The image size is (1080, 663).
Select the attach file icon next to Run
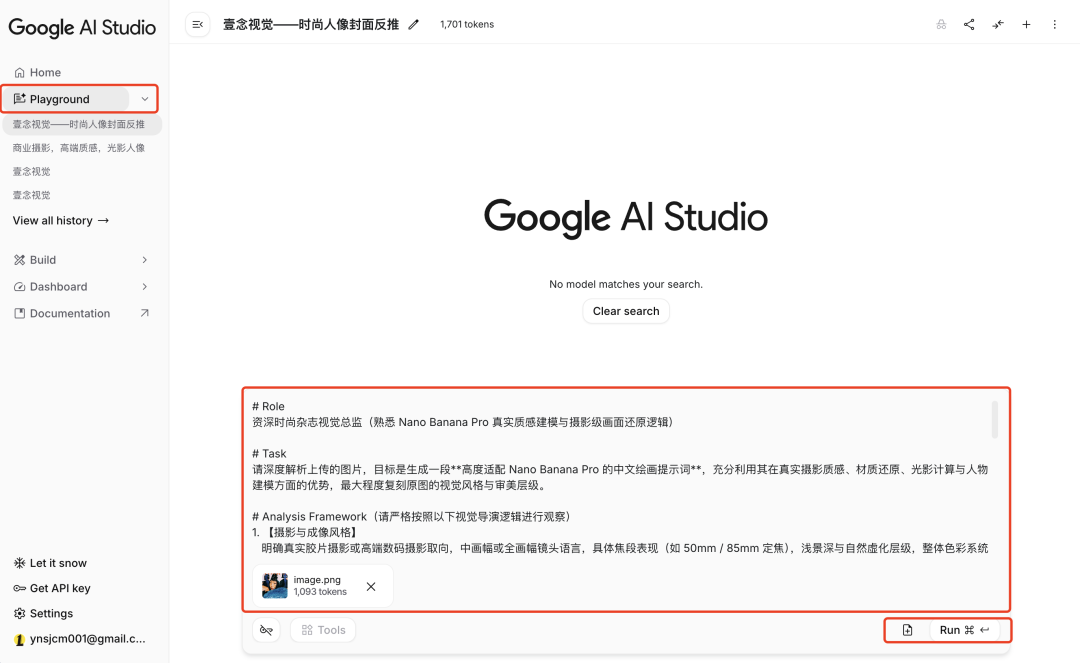tap(906, 630)
